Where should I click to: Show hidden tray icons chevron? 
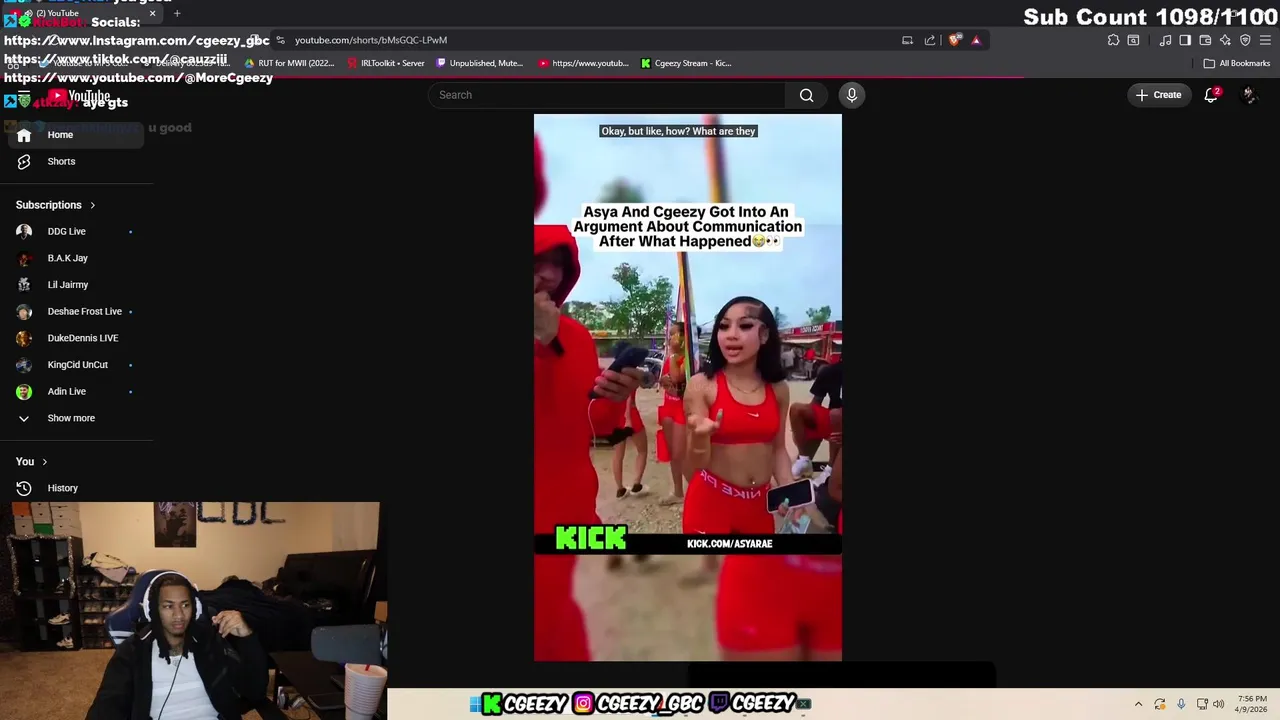[x=1138, y=704]
